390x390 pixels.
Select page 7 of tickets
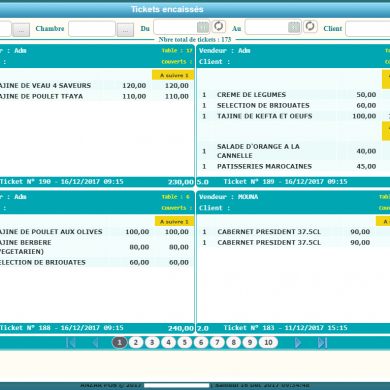217,342
